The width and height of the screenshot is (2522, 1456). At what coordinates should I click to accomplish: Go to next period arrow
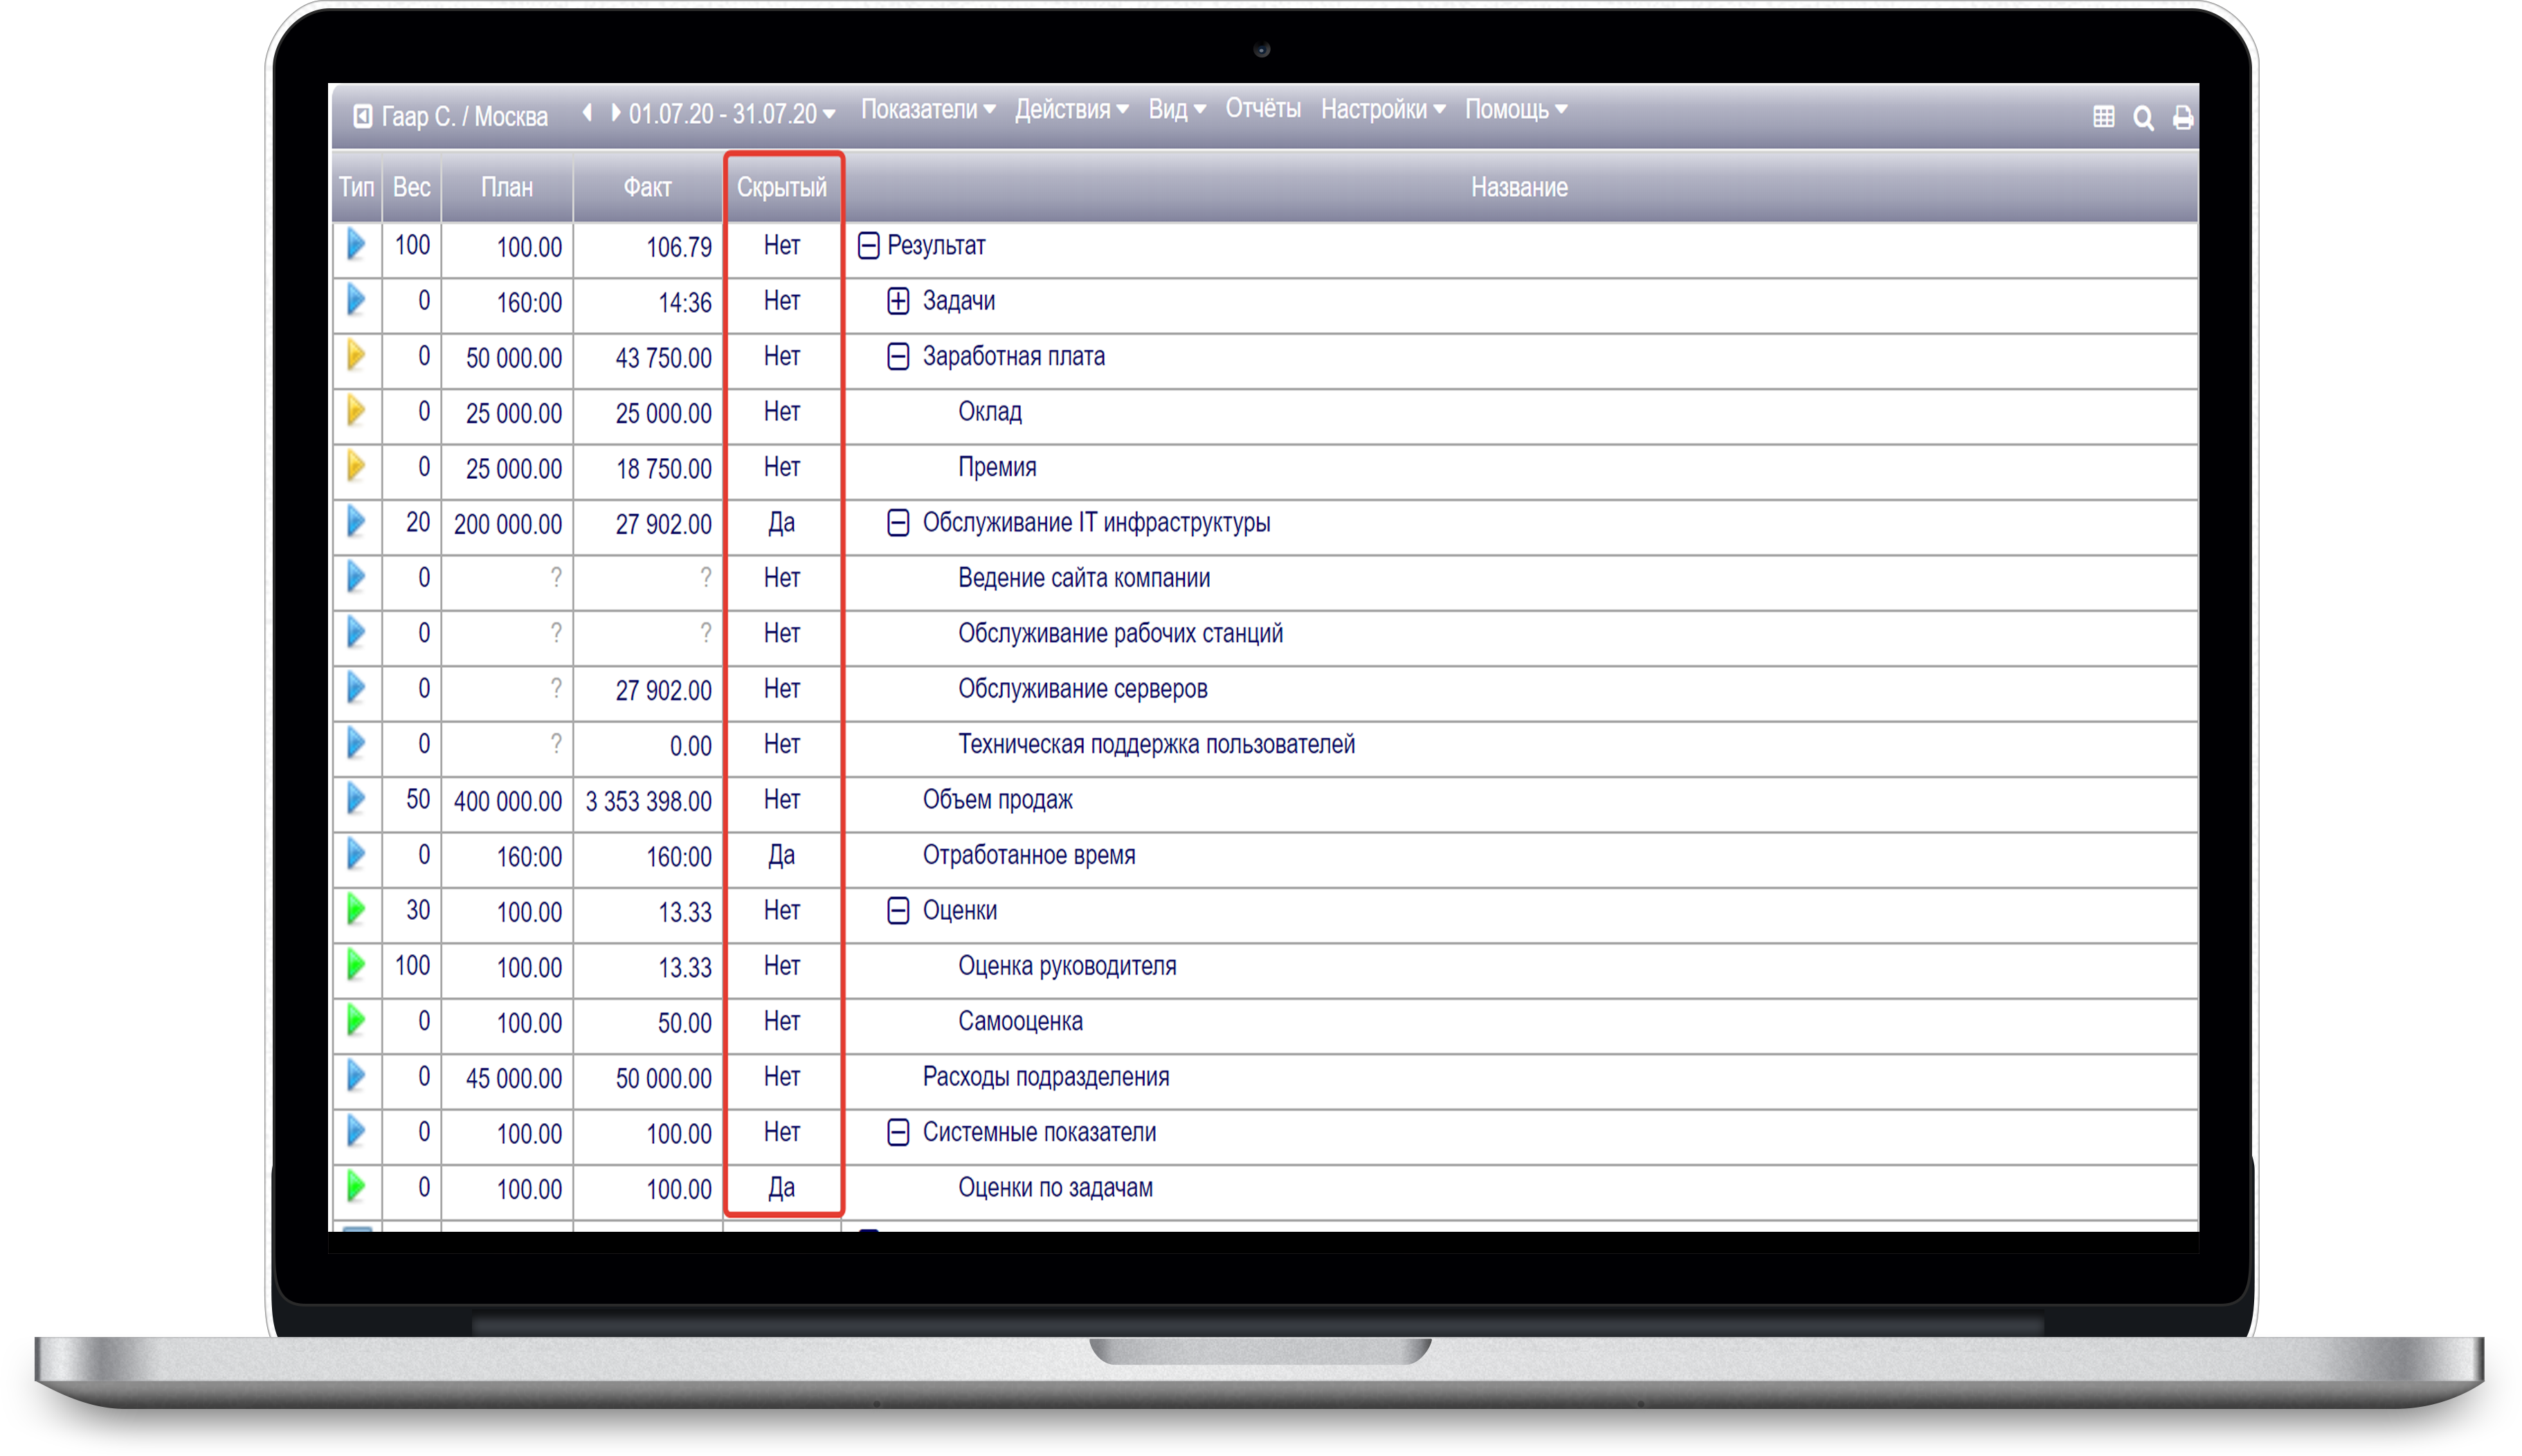pos(615,113)
